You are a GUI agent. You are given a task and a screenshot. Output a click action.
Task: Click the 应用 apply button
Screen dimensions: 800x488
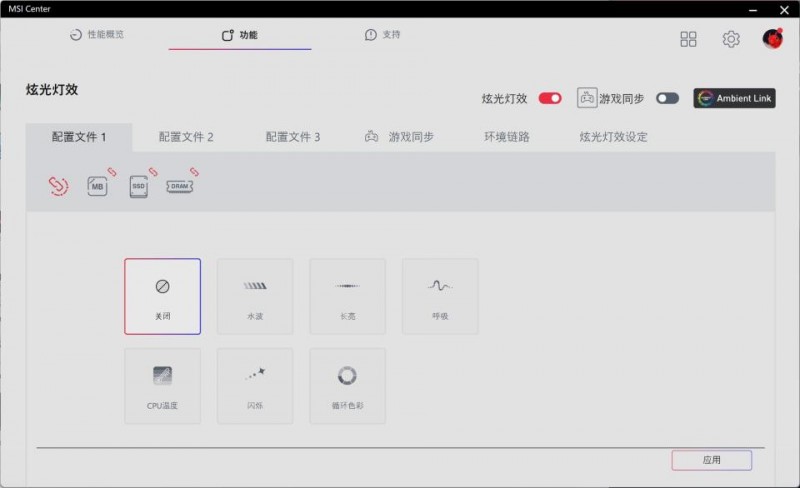(x=711, y=460)
